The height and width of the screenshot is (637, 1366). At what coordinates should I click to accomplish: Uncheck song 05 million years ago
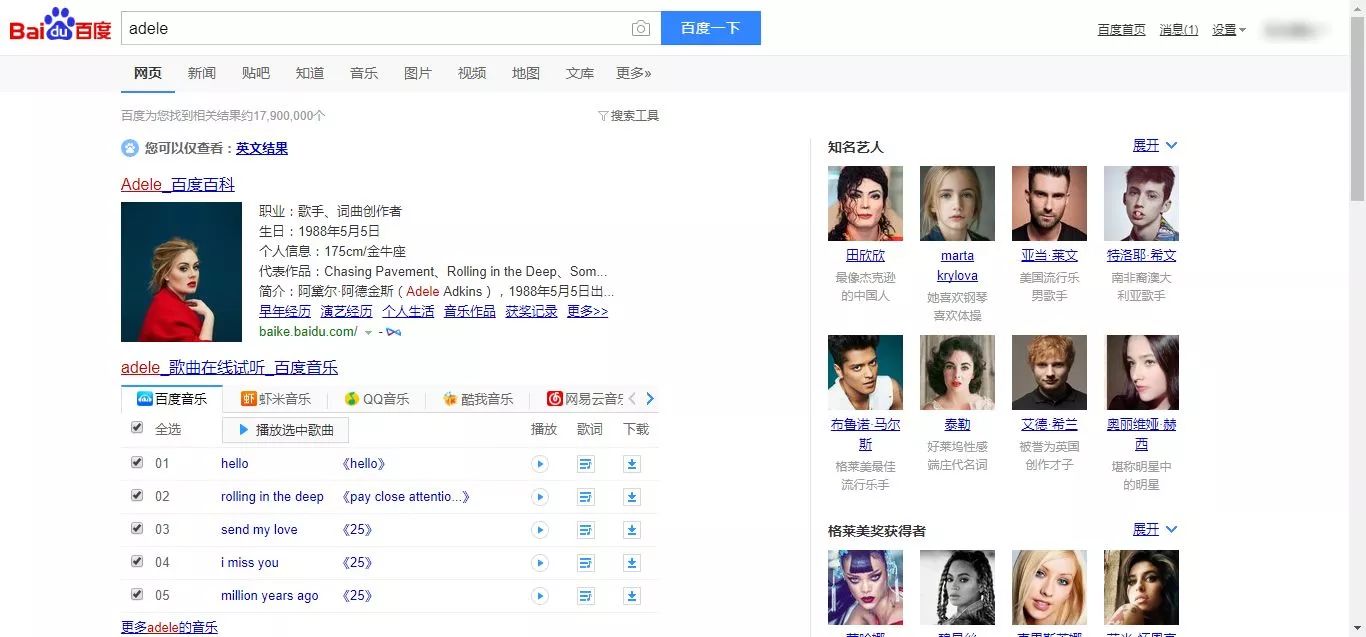point(137,594)
